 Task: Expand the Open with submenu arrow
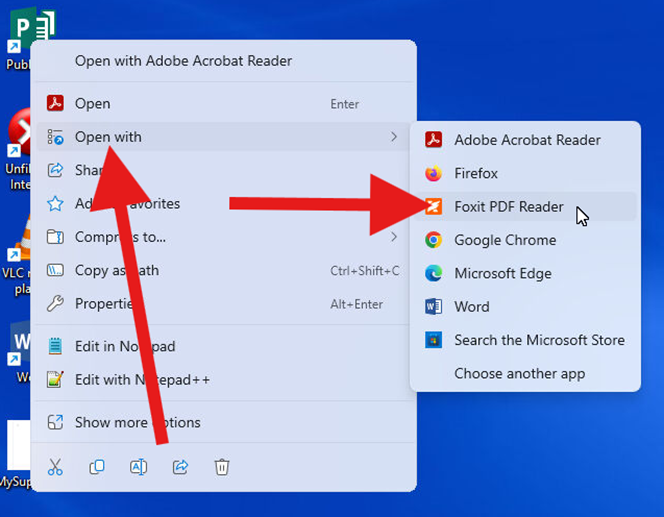pos(394,137)
